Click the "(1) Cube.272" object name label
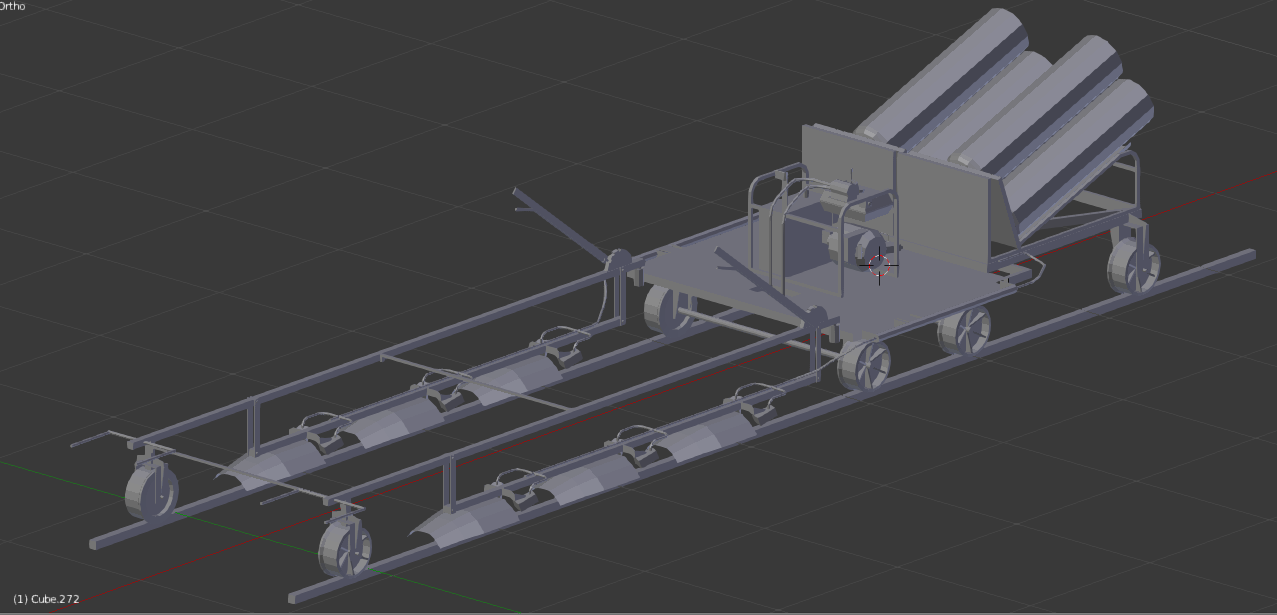The height and width of the screenshot is (615, 1277). pyautogui.click(x=46, y=599)
